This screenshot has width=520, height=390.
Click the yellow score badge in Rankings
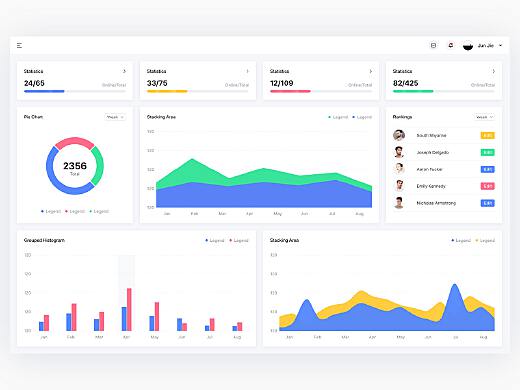(x=488, y=135)
